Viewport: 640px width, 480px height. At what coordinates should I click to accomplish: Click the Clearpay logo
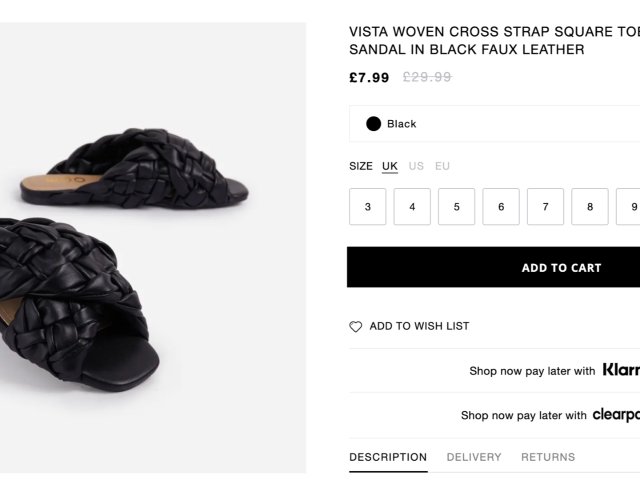click(x=616, y=415)
